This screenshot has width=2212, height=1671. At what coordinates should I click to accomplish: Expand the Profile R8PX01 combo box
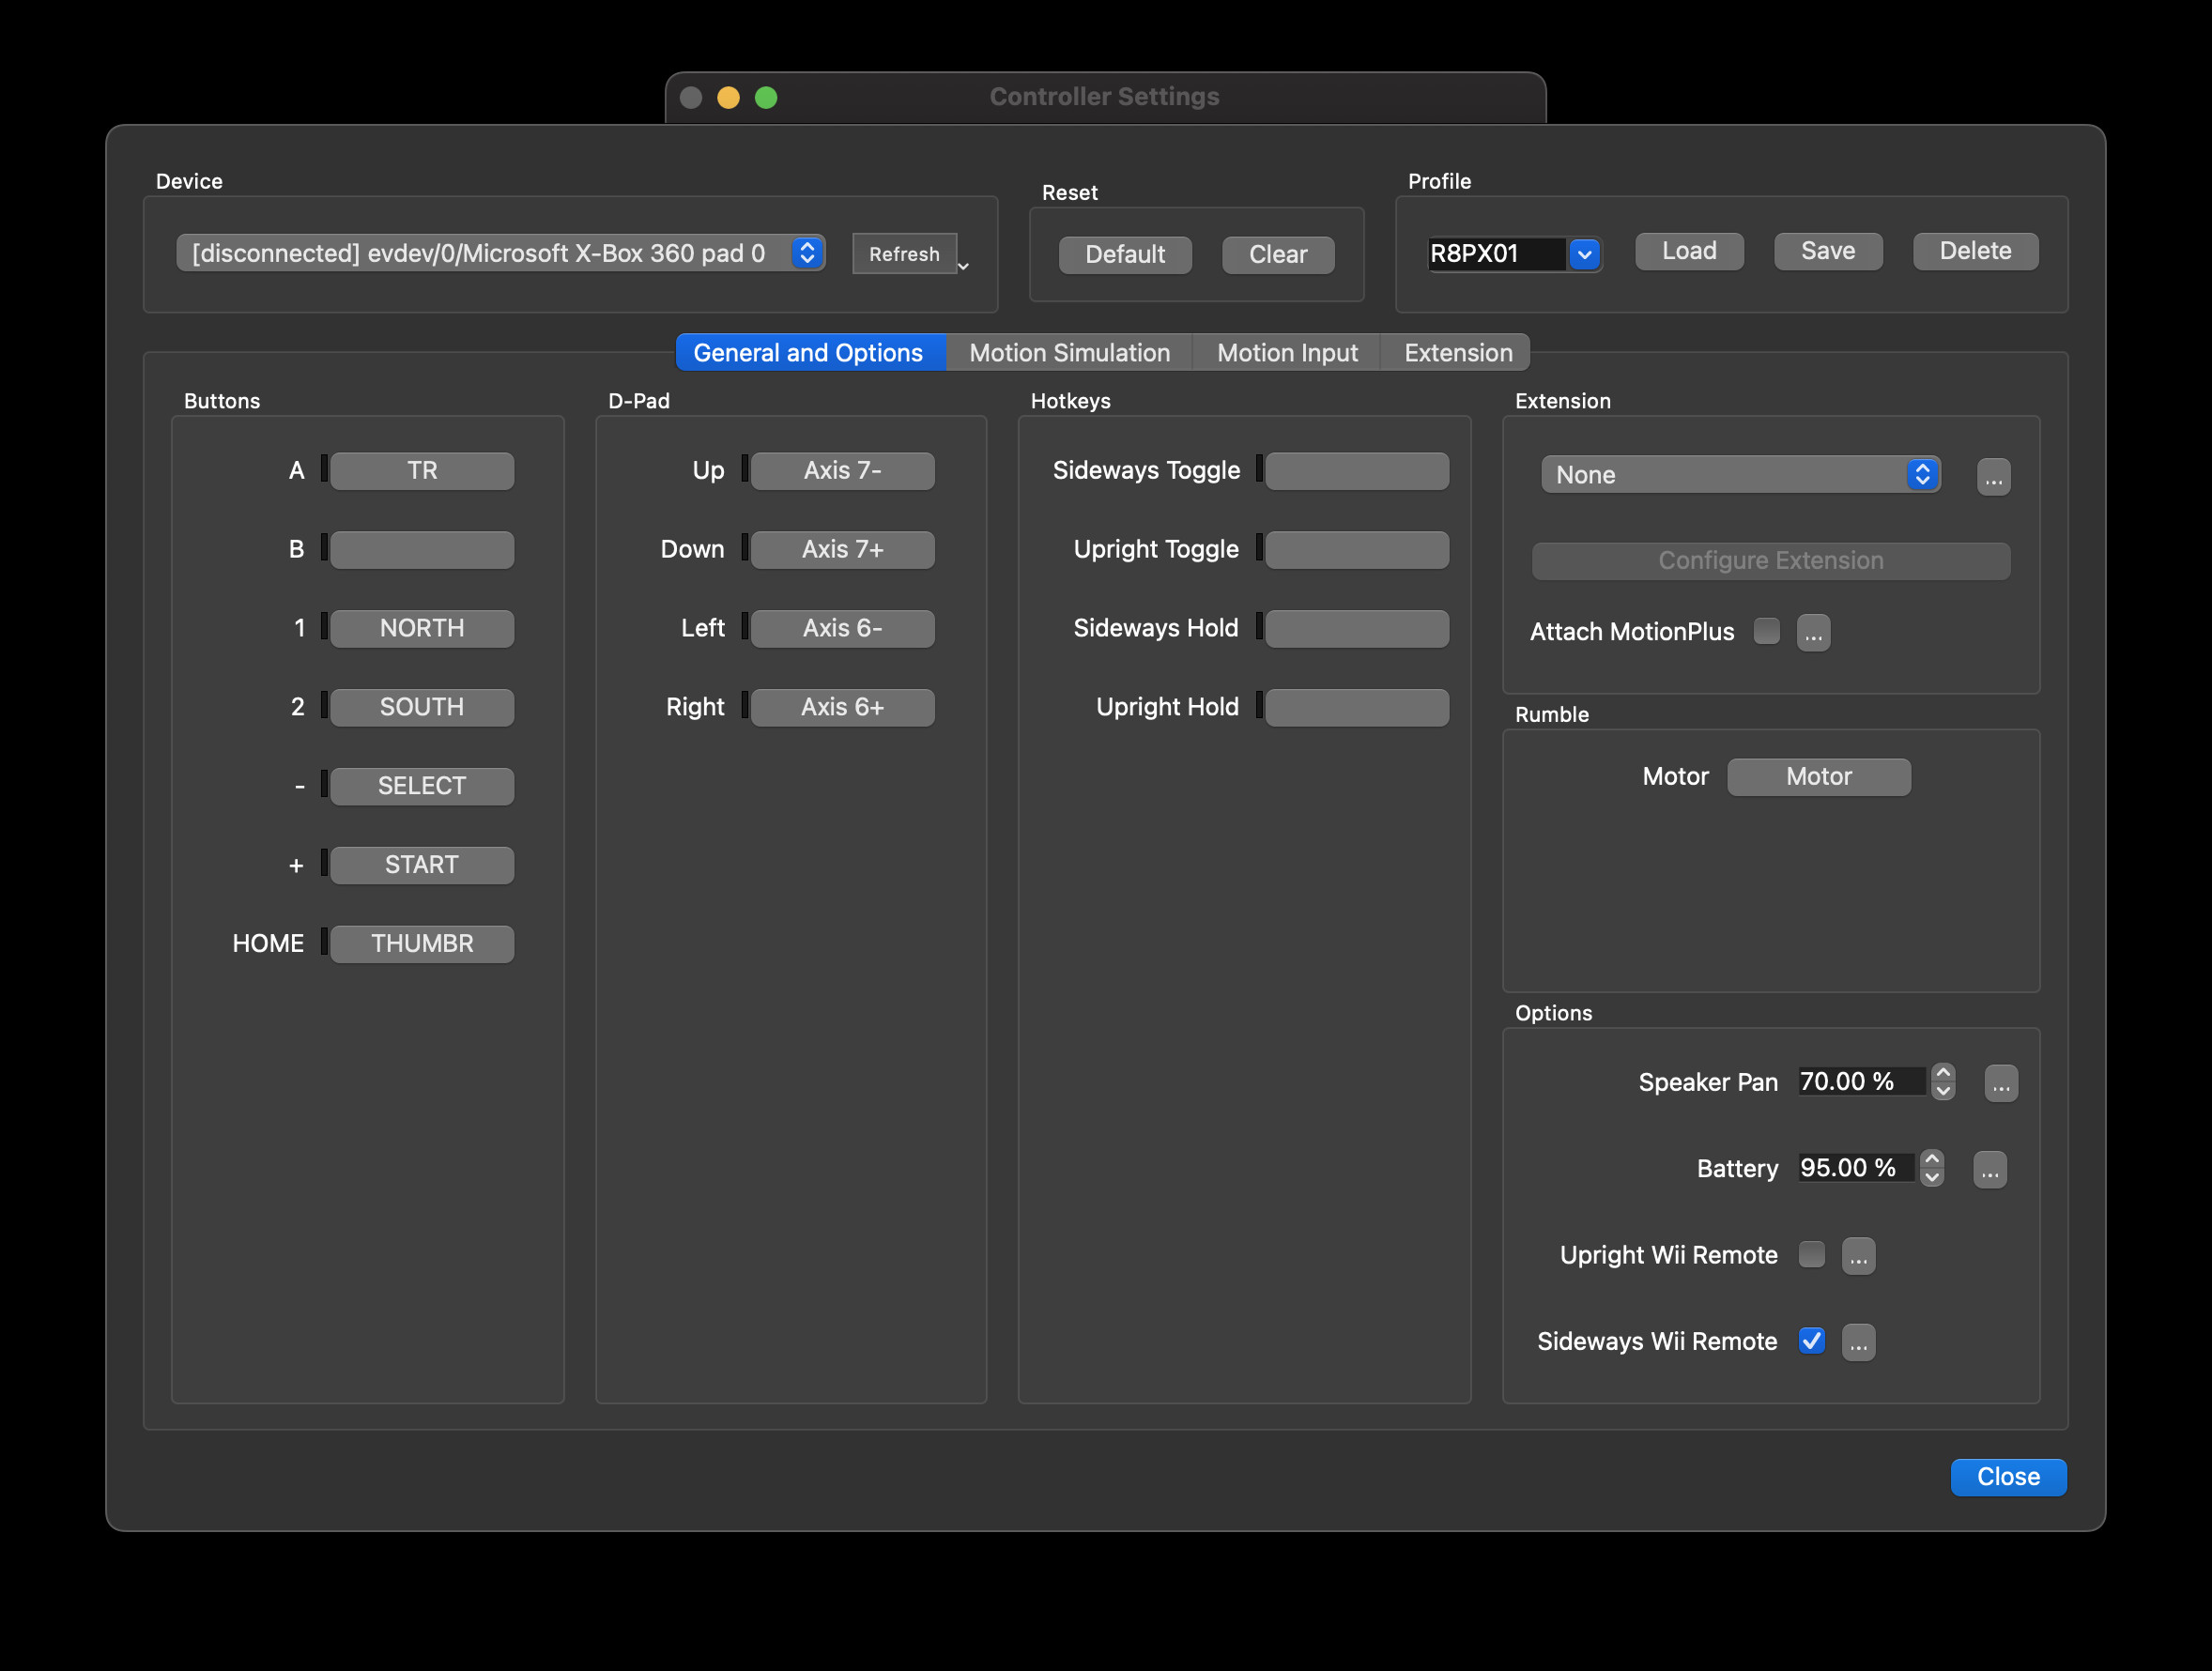(x=1584, y=254)
